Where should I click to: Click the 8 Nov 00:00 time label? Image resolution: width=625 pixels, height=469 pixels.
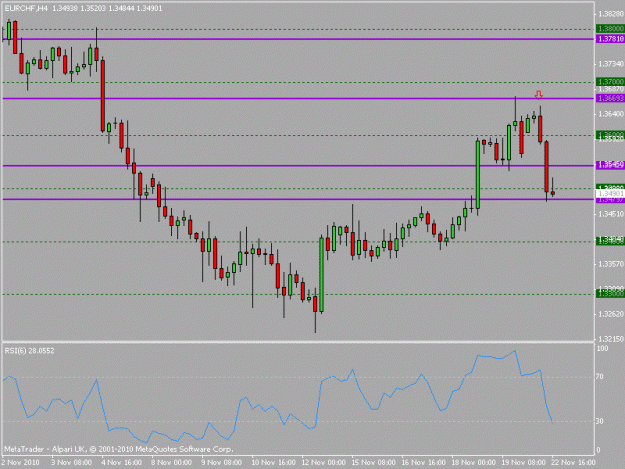pyautogui.click(x=172, y=462)
